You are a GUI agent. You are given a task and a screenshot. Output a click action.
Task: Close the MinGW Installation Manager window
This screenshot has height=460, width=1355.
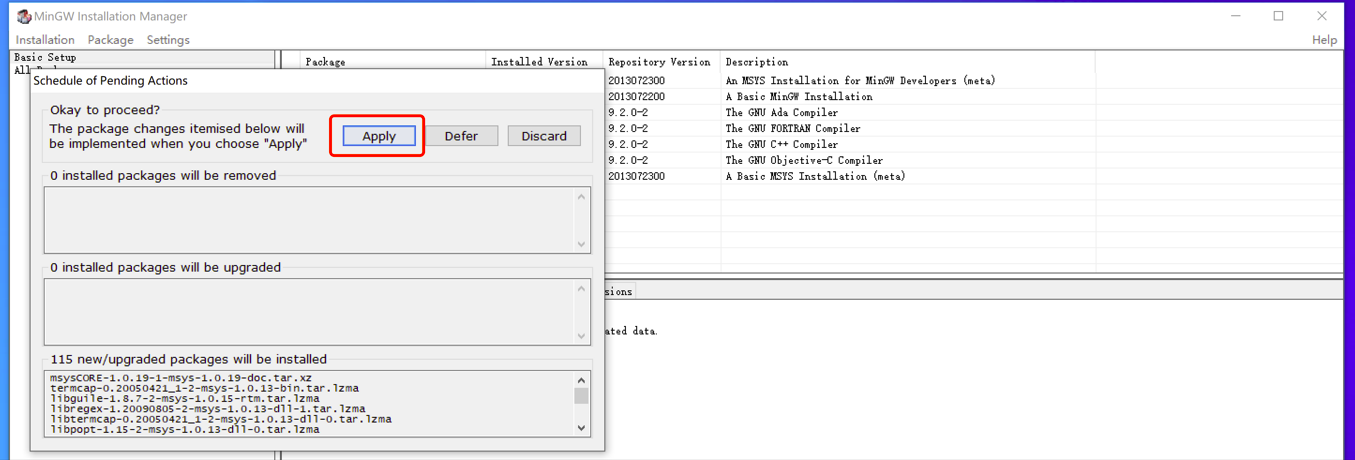point(1323,16)
